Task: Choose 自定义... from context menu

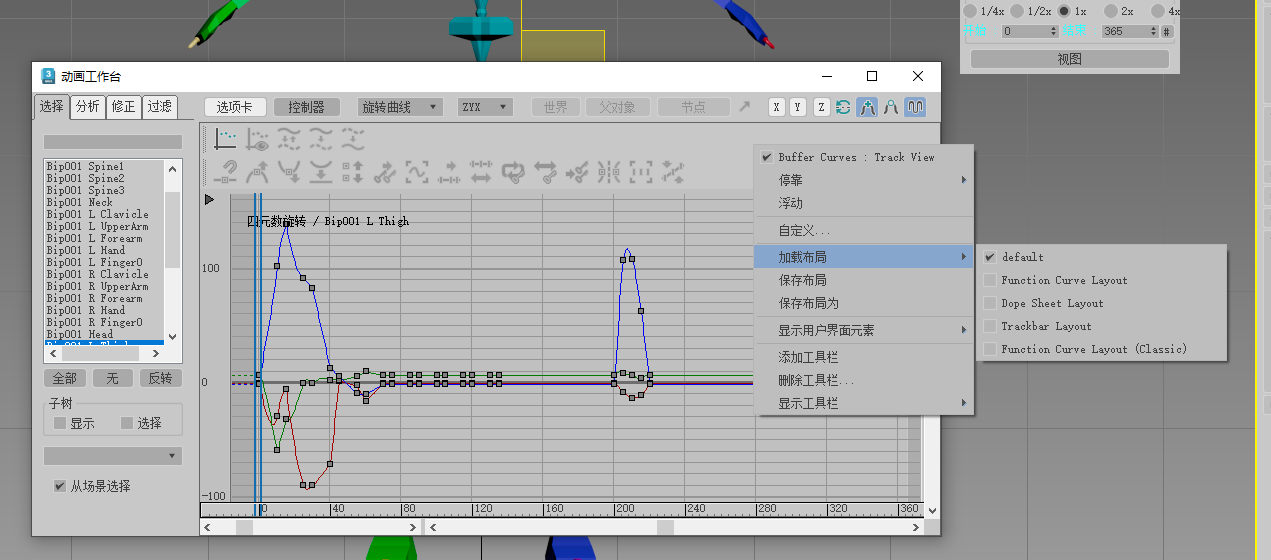Action: [863, 230]
